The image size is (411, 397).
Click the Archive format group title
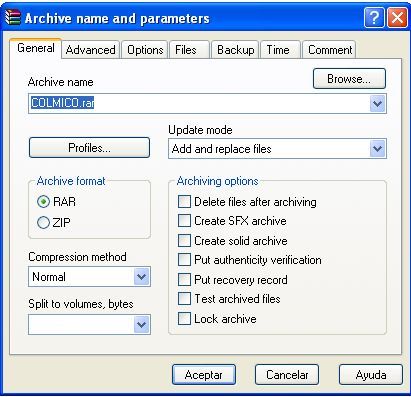71,181
